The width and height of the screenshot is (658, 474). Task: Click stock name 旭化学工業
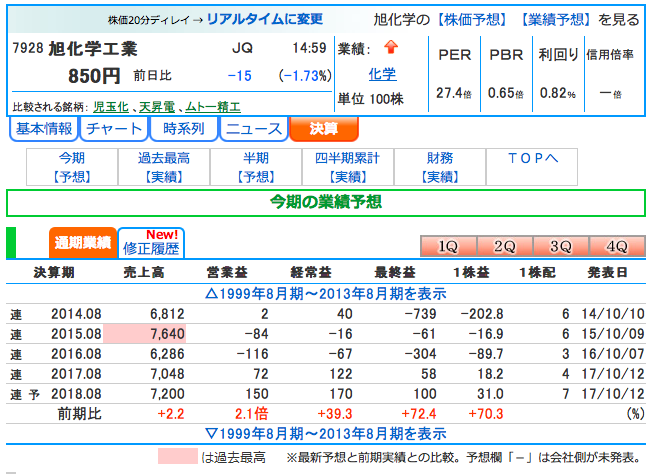click(93, 49)
